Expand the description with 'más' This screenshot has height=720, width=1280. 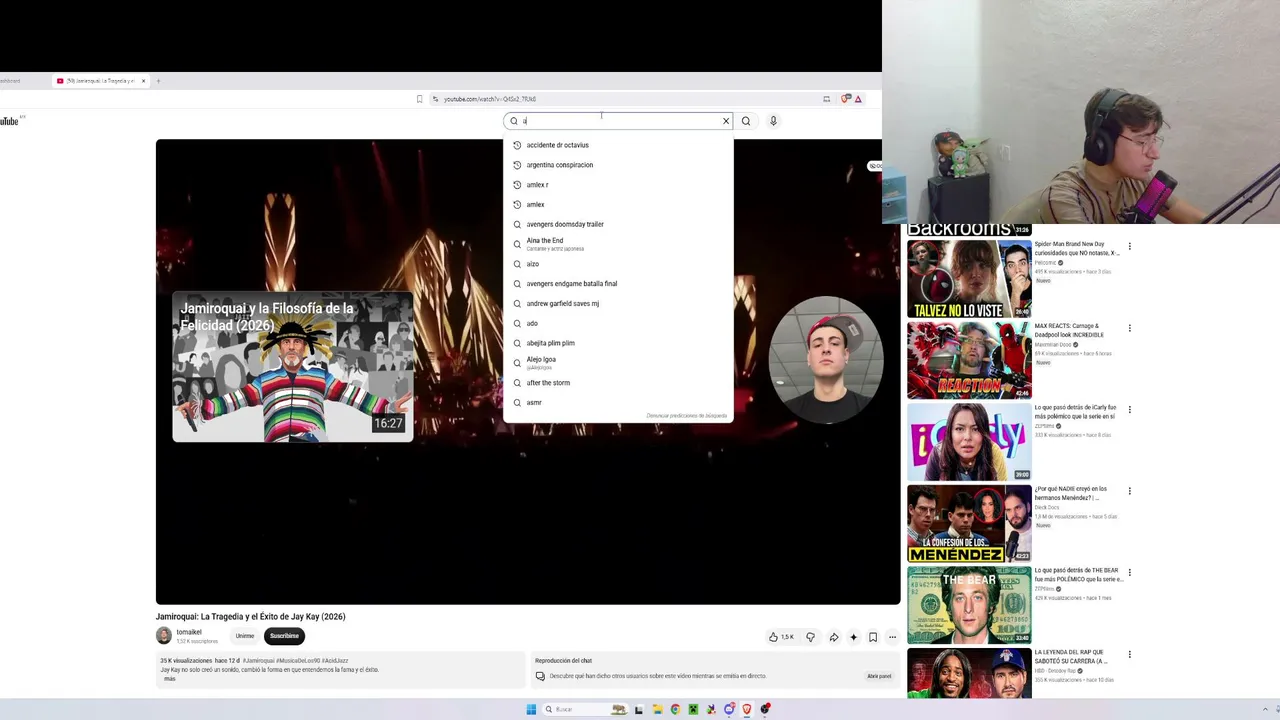point(169,679)
